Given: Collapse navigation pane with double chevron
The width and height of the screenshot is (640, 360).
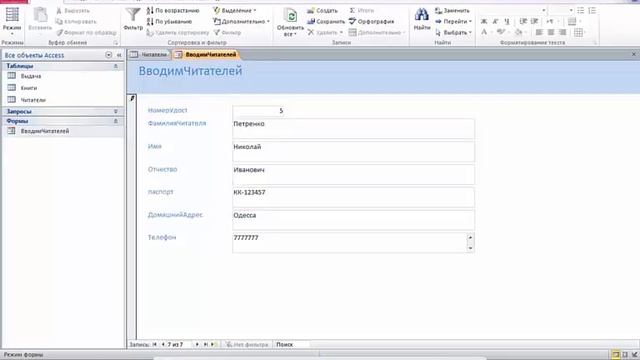Looking at the screenshot, I should tap(119, 55).
